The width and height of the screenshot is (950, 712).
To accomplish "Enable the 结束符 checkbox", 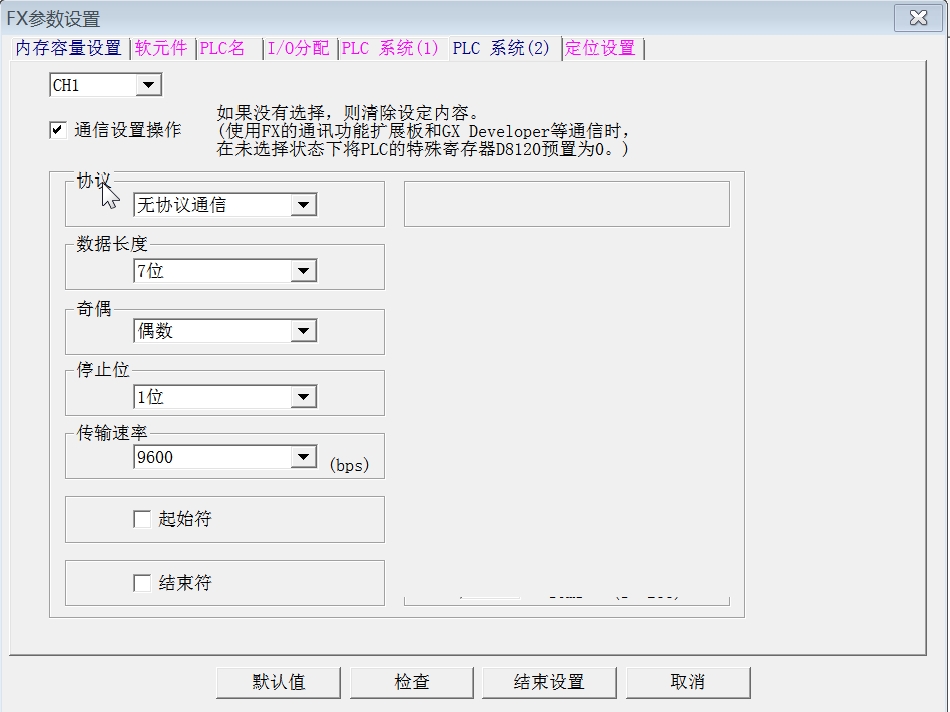I will [142, 583].
